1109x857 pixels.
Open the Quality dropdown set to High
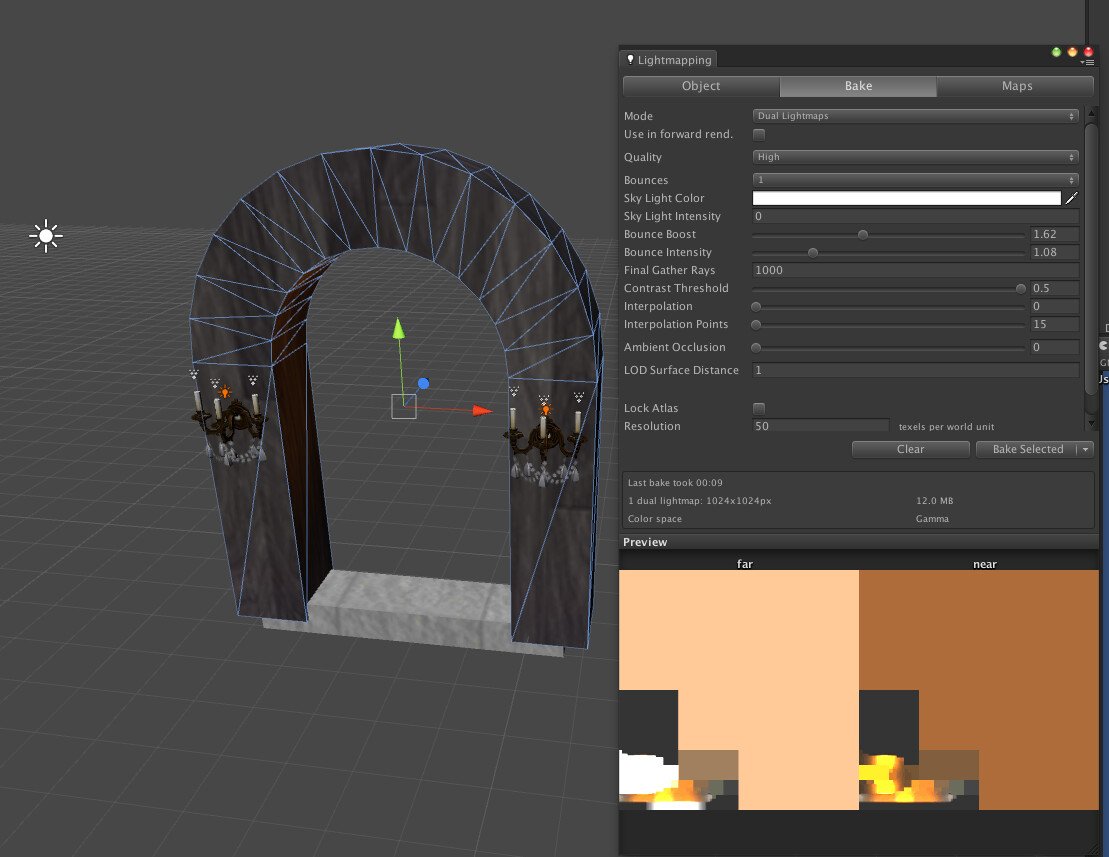click(915, 157)
